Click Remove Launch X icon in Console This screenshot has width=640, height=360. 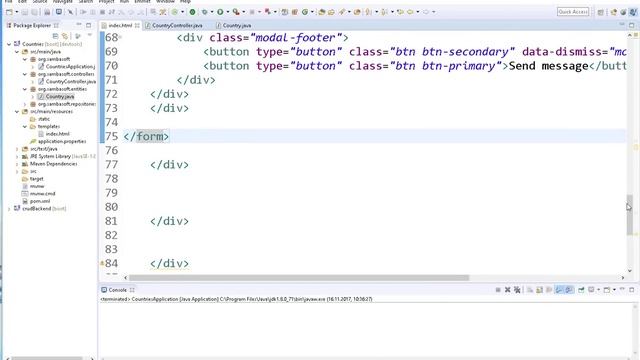click(507, 290)
